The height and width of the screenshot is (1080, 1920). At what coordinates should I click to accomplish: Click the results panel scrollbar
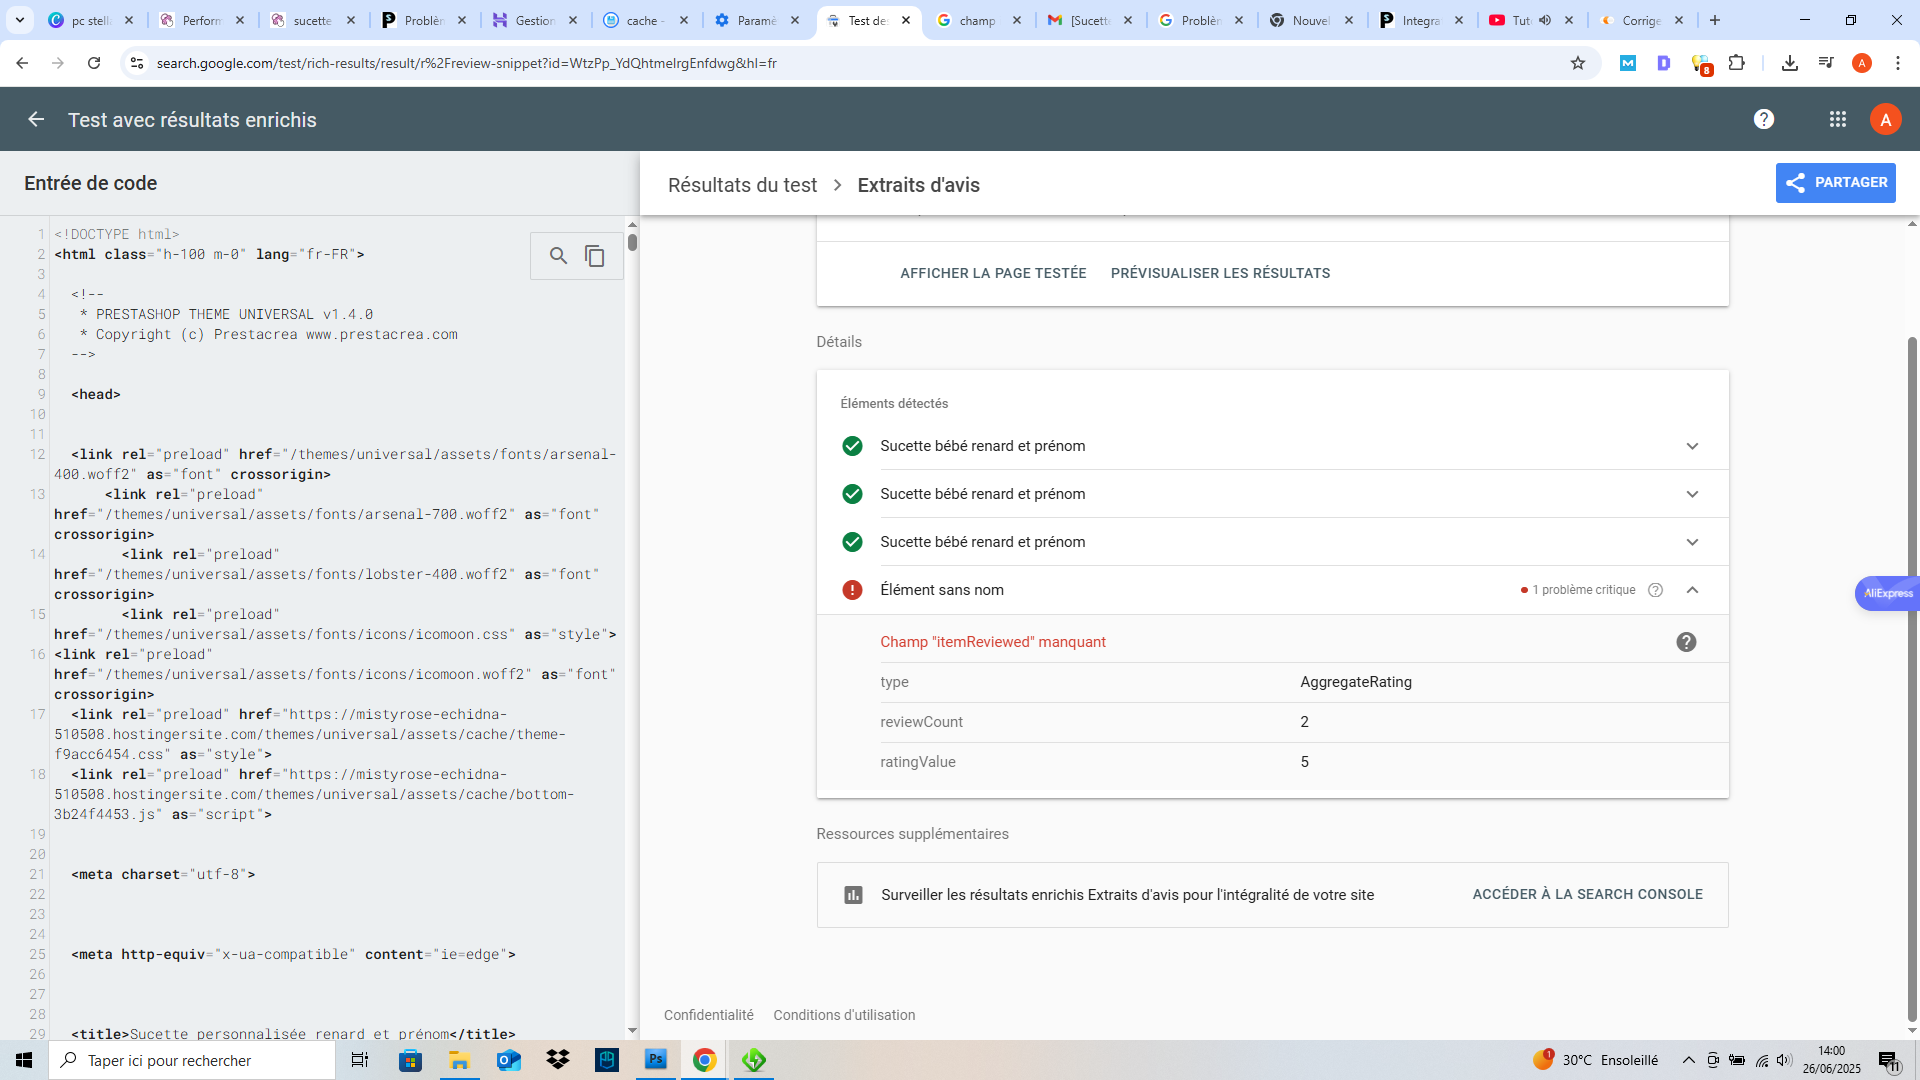click(x=1912, y=680)
